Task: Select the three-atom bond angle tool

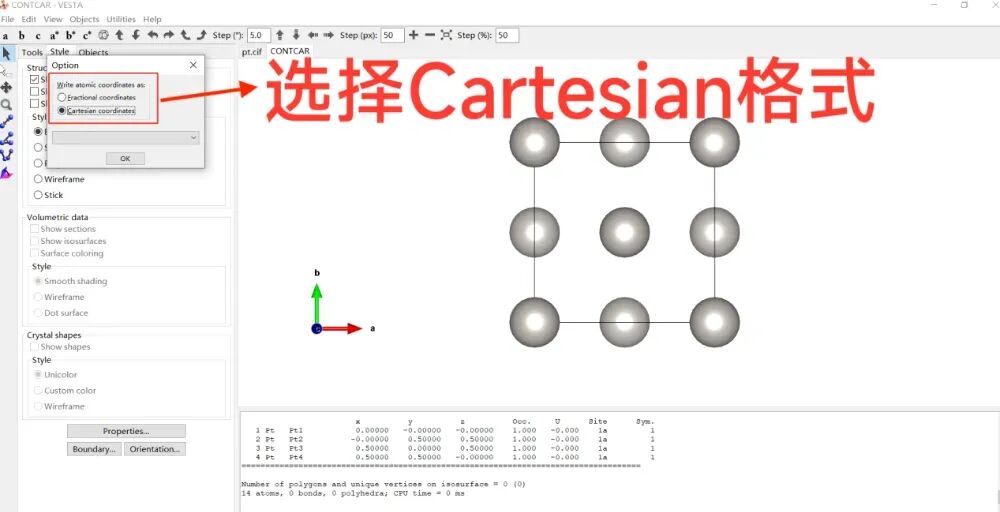Action: pyautogui.click(x=6, y=138)
